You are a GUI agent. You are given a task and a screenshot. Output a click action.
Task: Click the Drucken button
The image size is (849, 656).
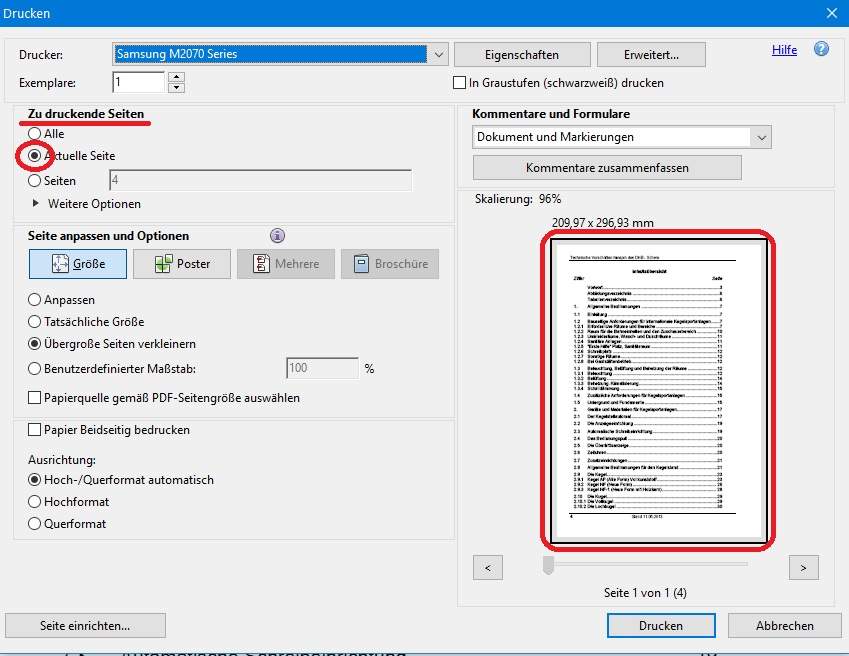point(659,625)
